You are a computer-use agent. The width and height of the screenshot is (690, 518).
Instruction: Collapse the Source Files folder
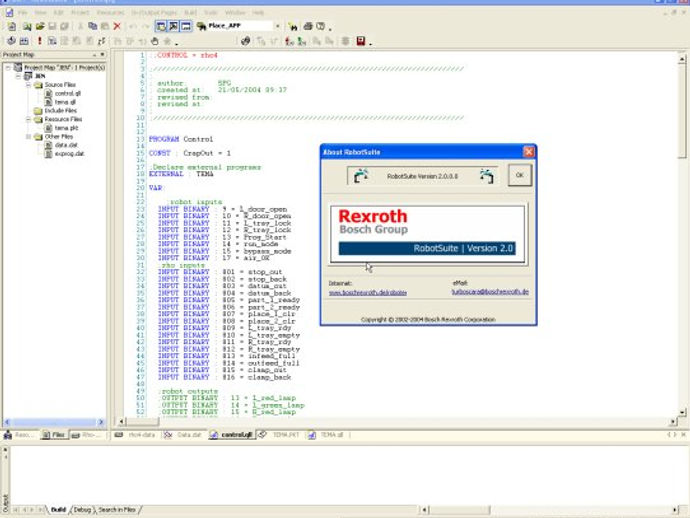[28, 84]
